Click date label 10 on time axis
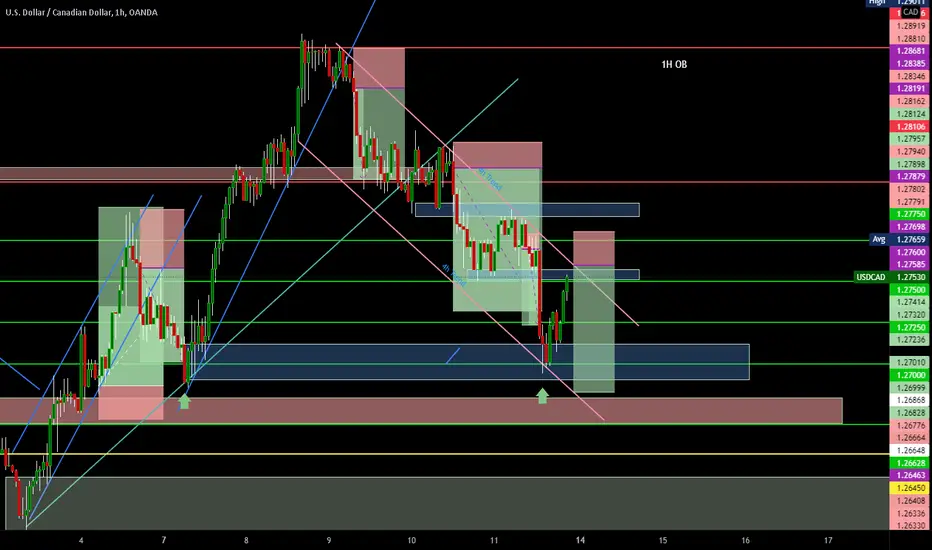The height and width of the screenshot is (550, 932). (411, 540)
